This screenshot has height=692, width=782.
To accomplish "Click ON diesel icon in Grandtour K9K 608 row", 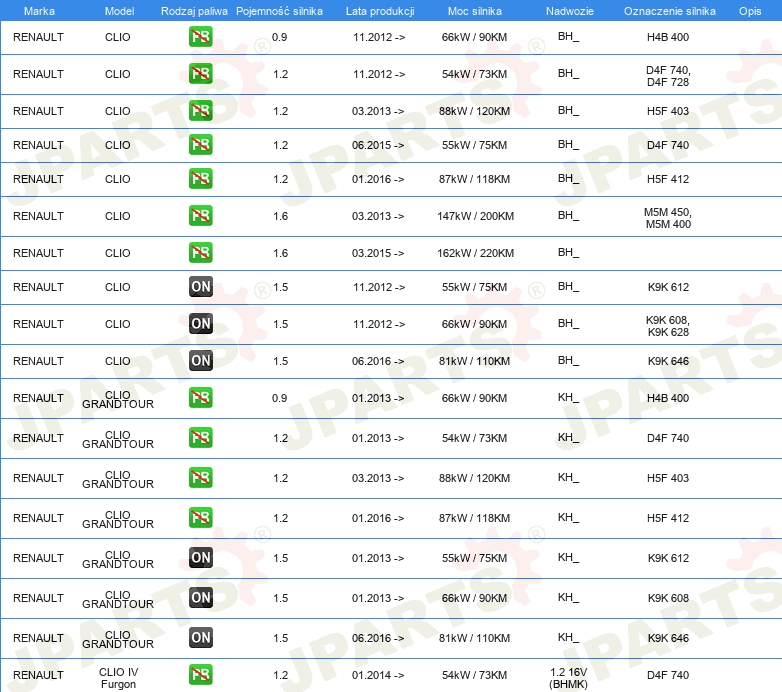I will [200, 597].
